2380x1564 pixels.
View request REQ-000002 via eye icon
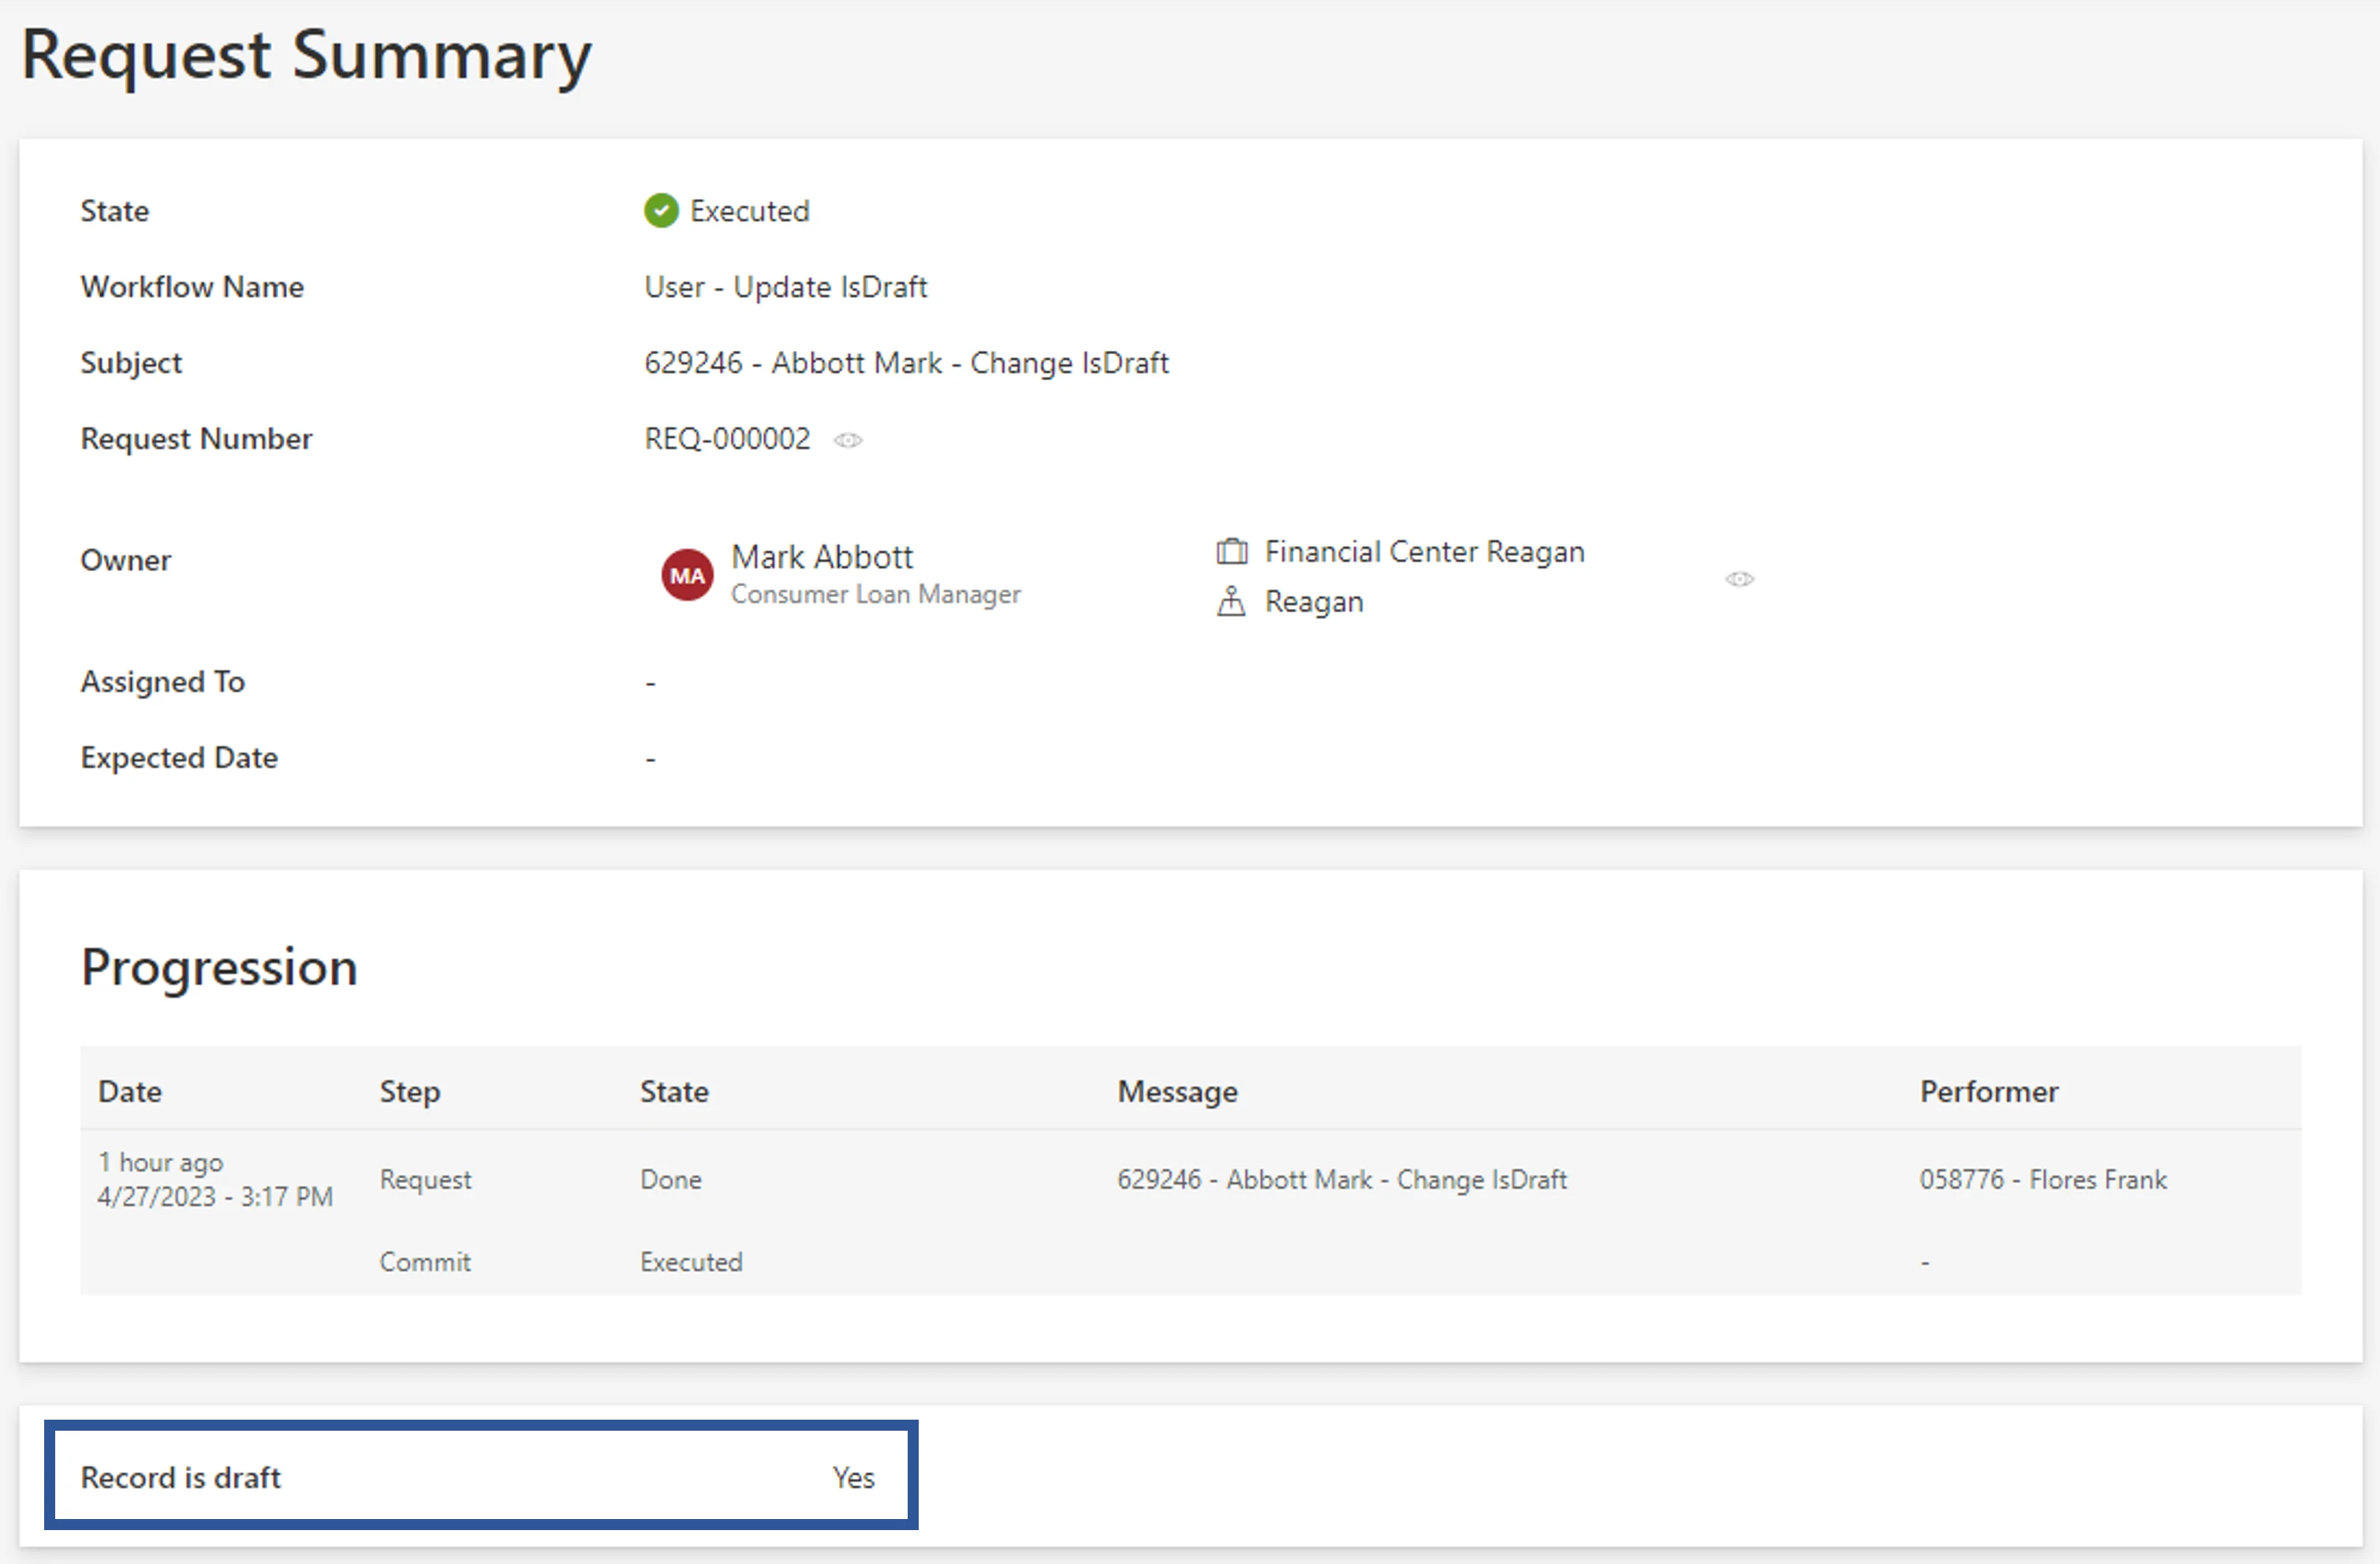(x=848, y=440)
